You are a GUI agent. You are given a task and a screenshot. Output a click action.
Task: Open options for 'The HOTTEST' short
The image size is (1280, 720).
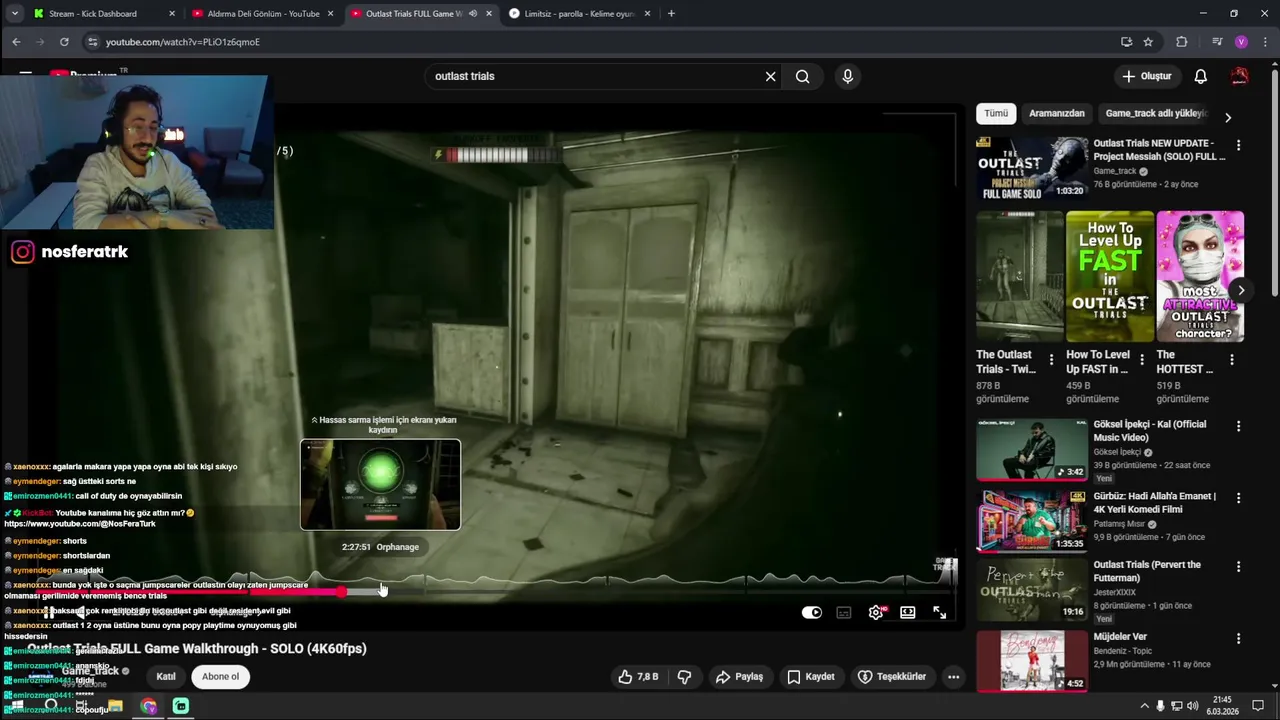click(1231, 360)
